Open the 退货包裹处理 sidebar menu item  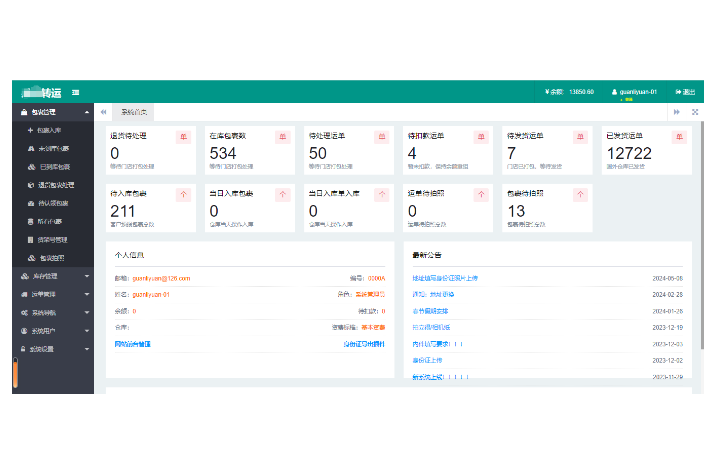pos(57,185)
